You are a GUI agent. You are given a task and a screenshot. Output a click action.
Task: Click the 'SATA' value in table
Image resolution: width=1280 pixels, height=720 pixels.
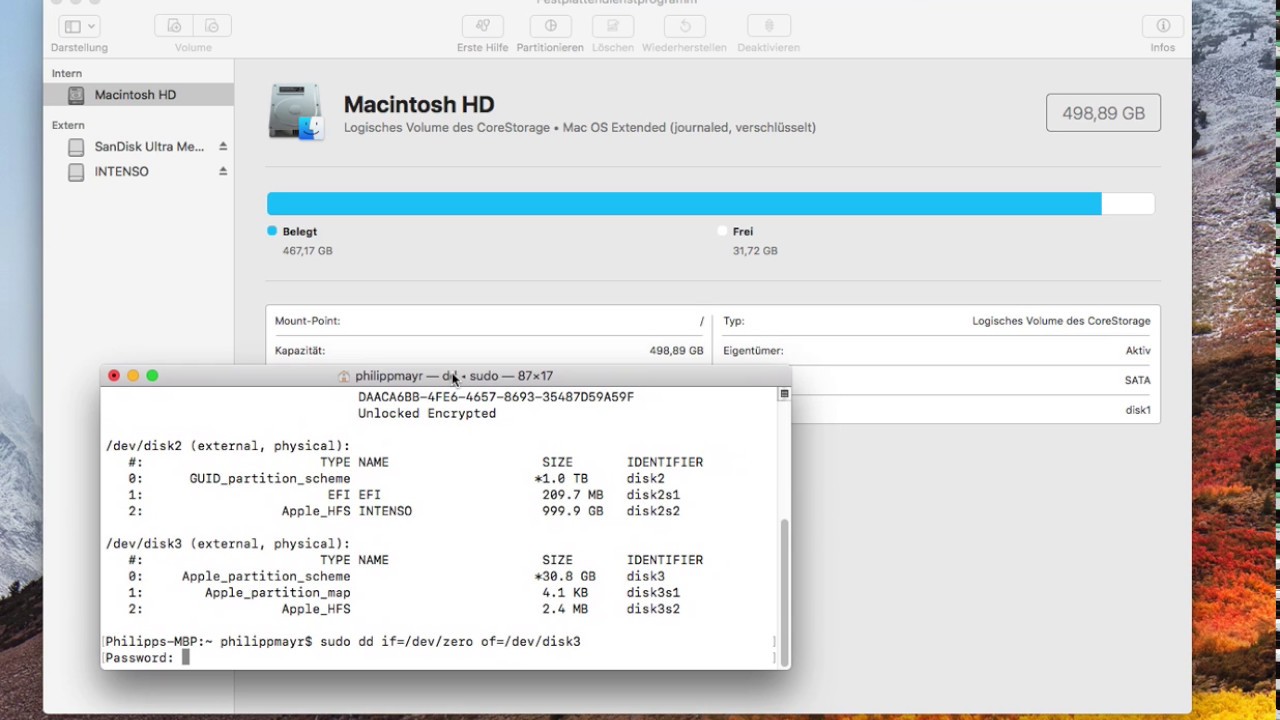click(1138, 380)
